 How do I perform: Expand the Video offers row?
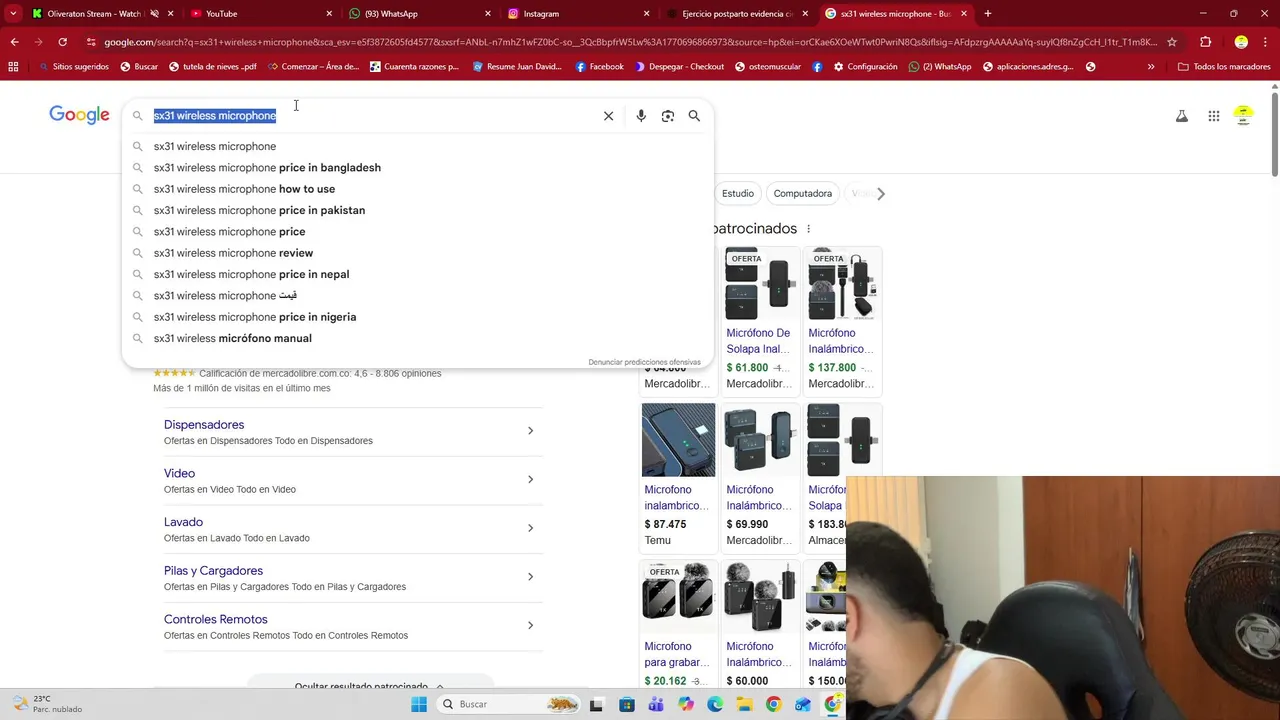pos(353,480)
